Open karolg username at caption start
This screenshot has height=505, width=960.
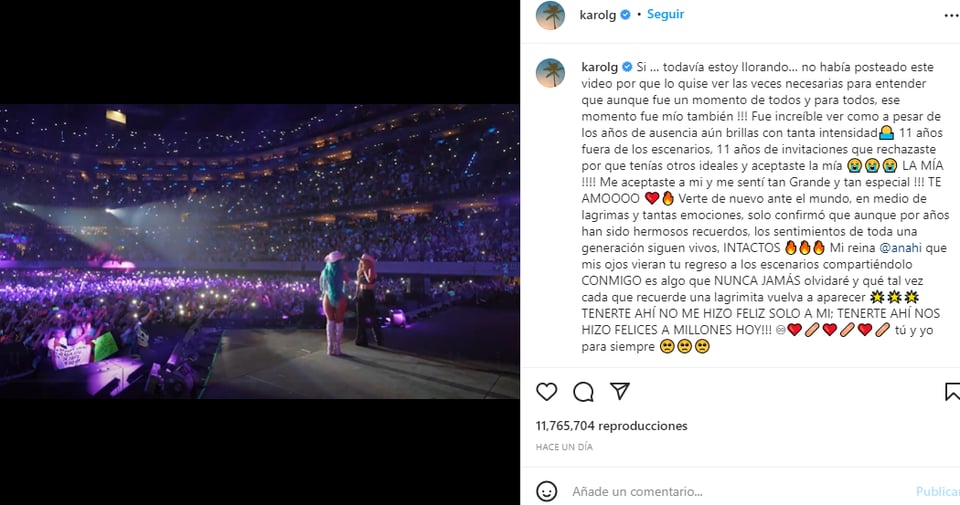click(599, 67)
